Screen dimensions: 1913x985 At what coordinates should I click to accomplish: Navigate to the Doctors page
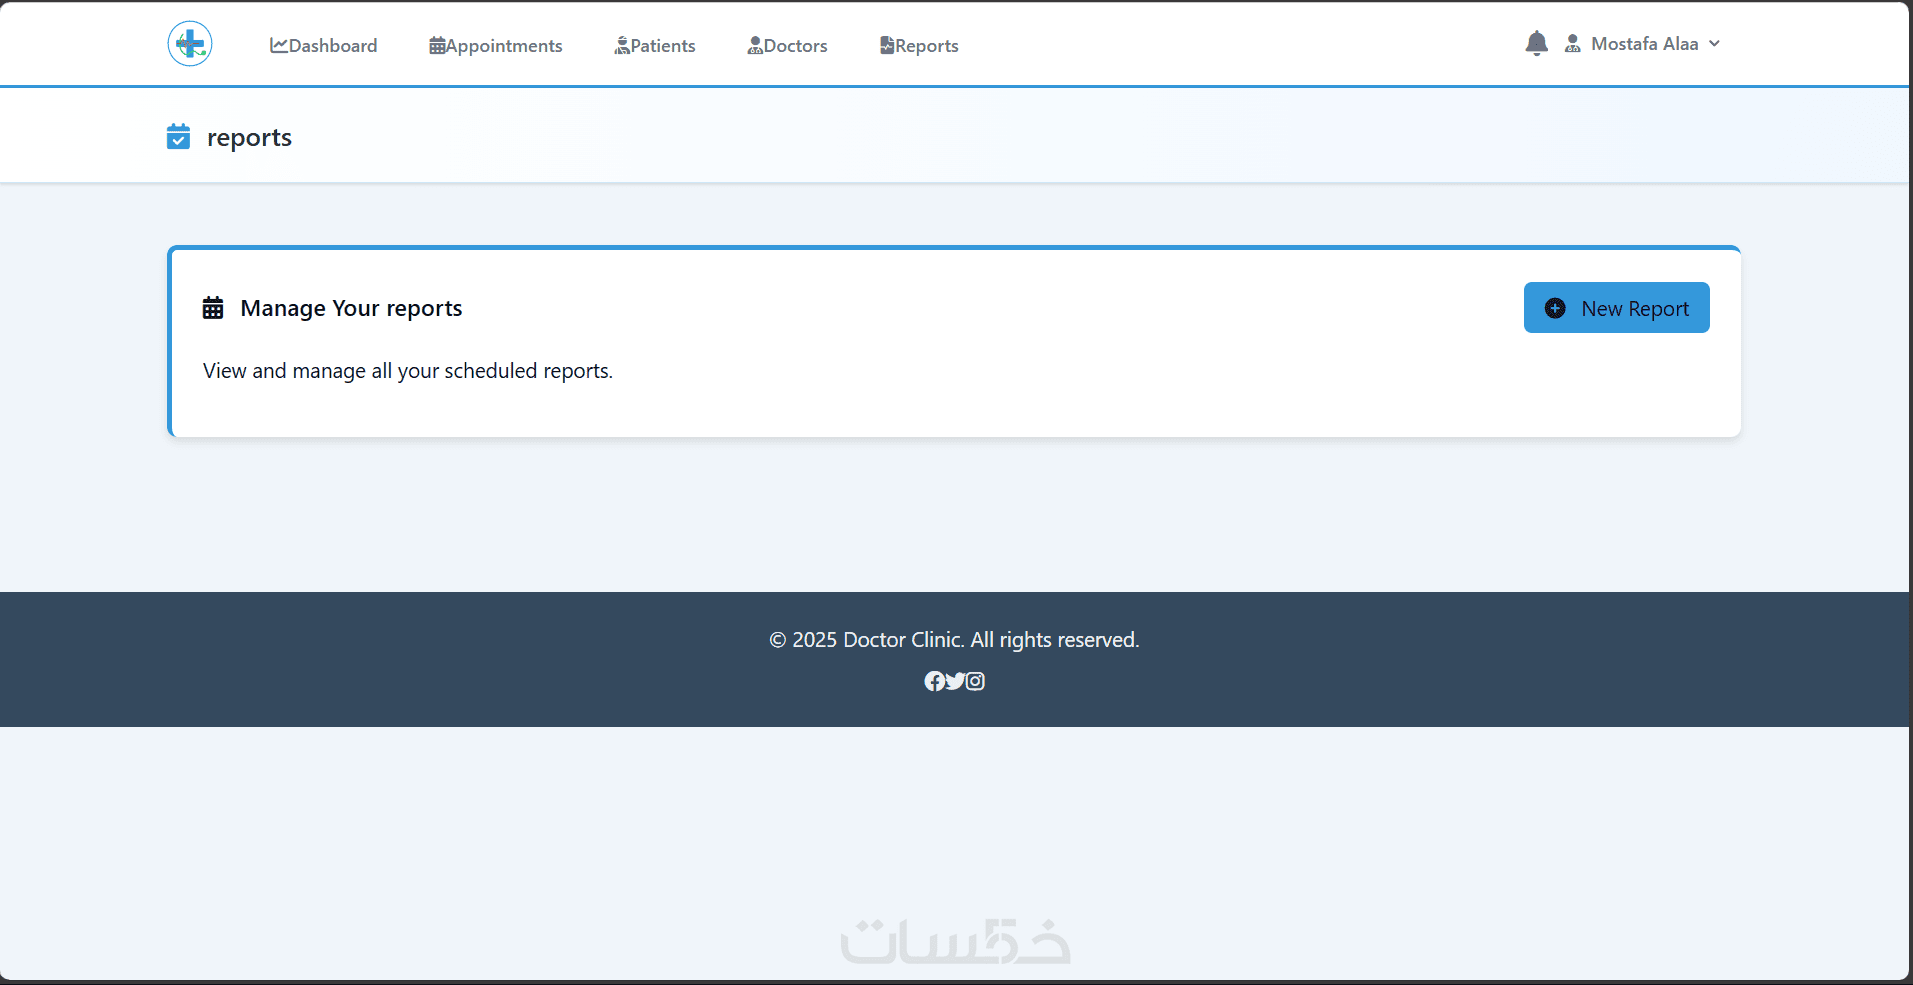coord(788,45)
